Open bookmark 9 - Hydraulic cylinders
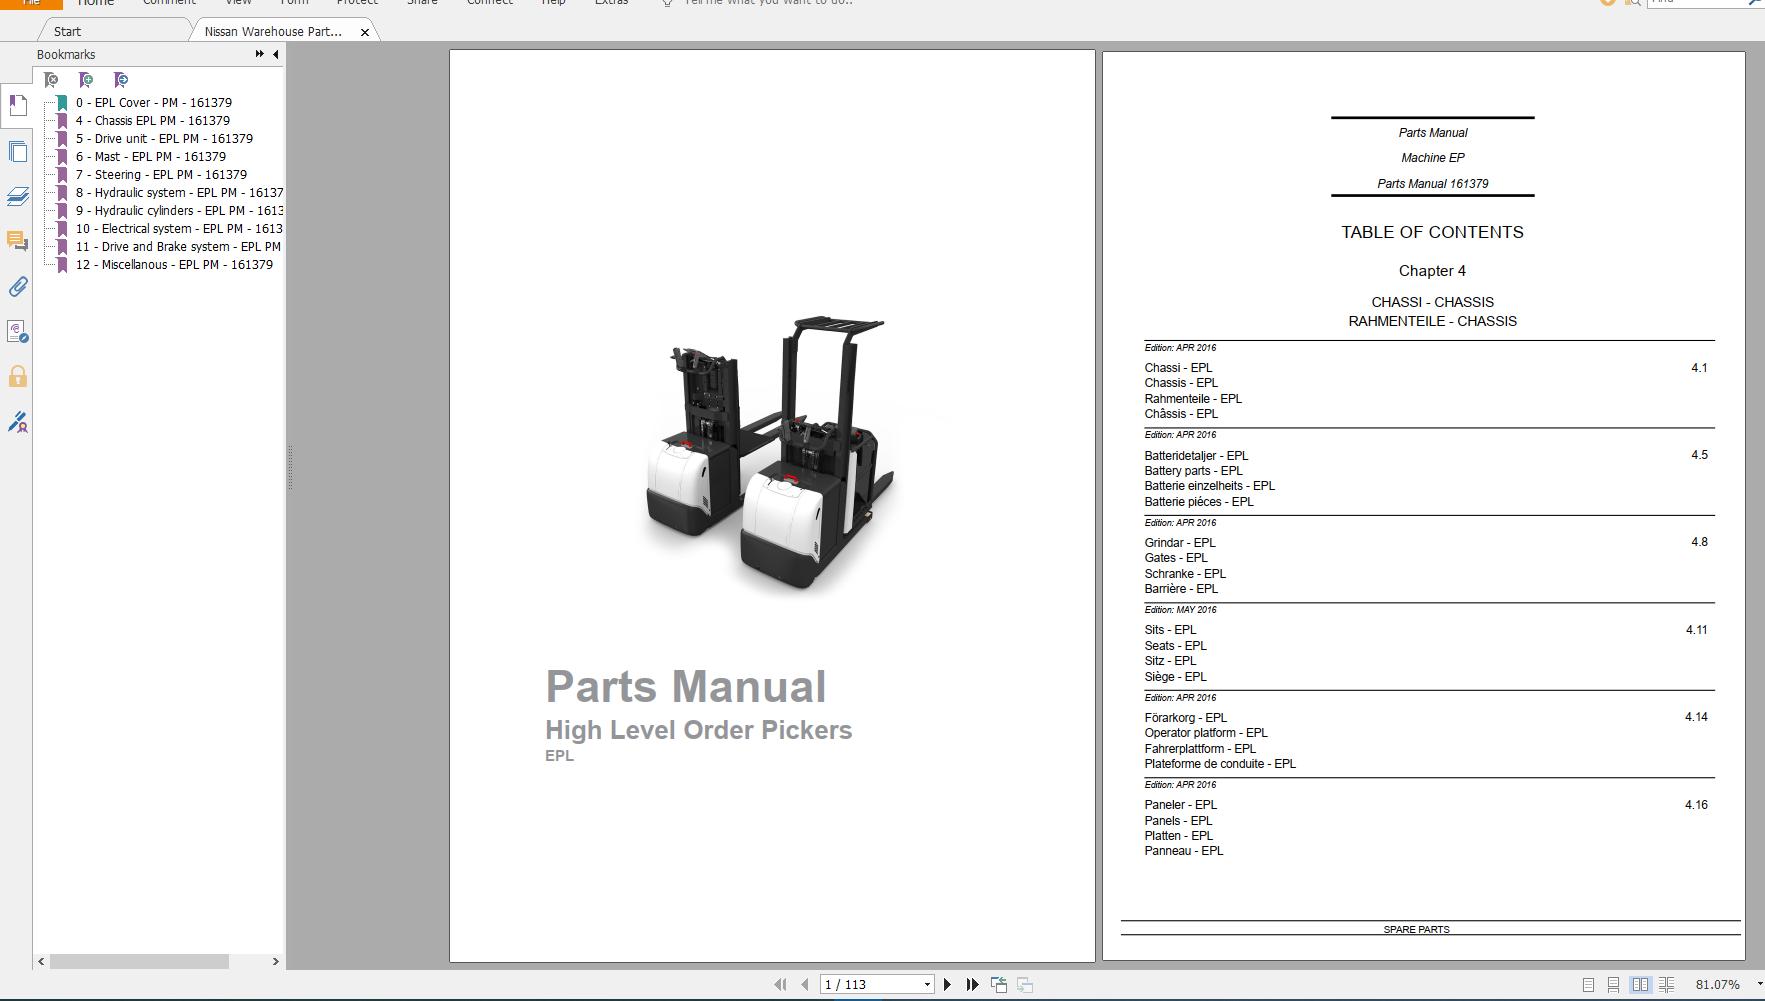1765x1001 pixels. point(179,211)
